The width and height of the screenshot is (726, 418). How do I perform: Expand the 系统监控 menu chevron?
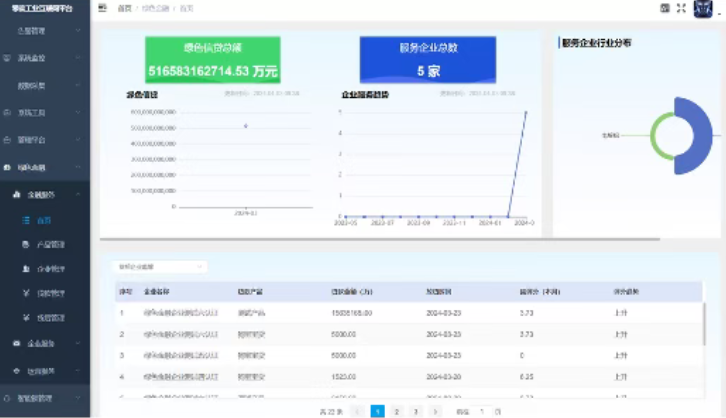[x=78, y=58]
